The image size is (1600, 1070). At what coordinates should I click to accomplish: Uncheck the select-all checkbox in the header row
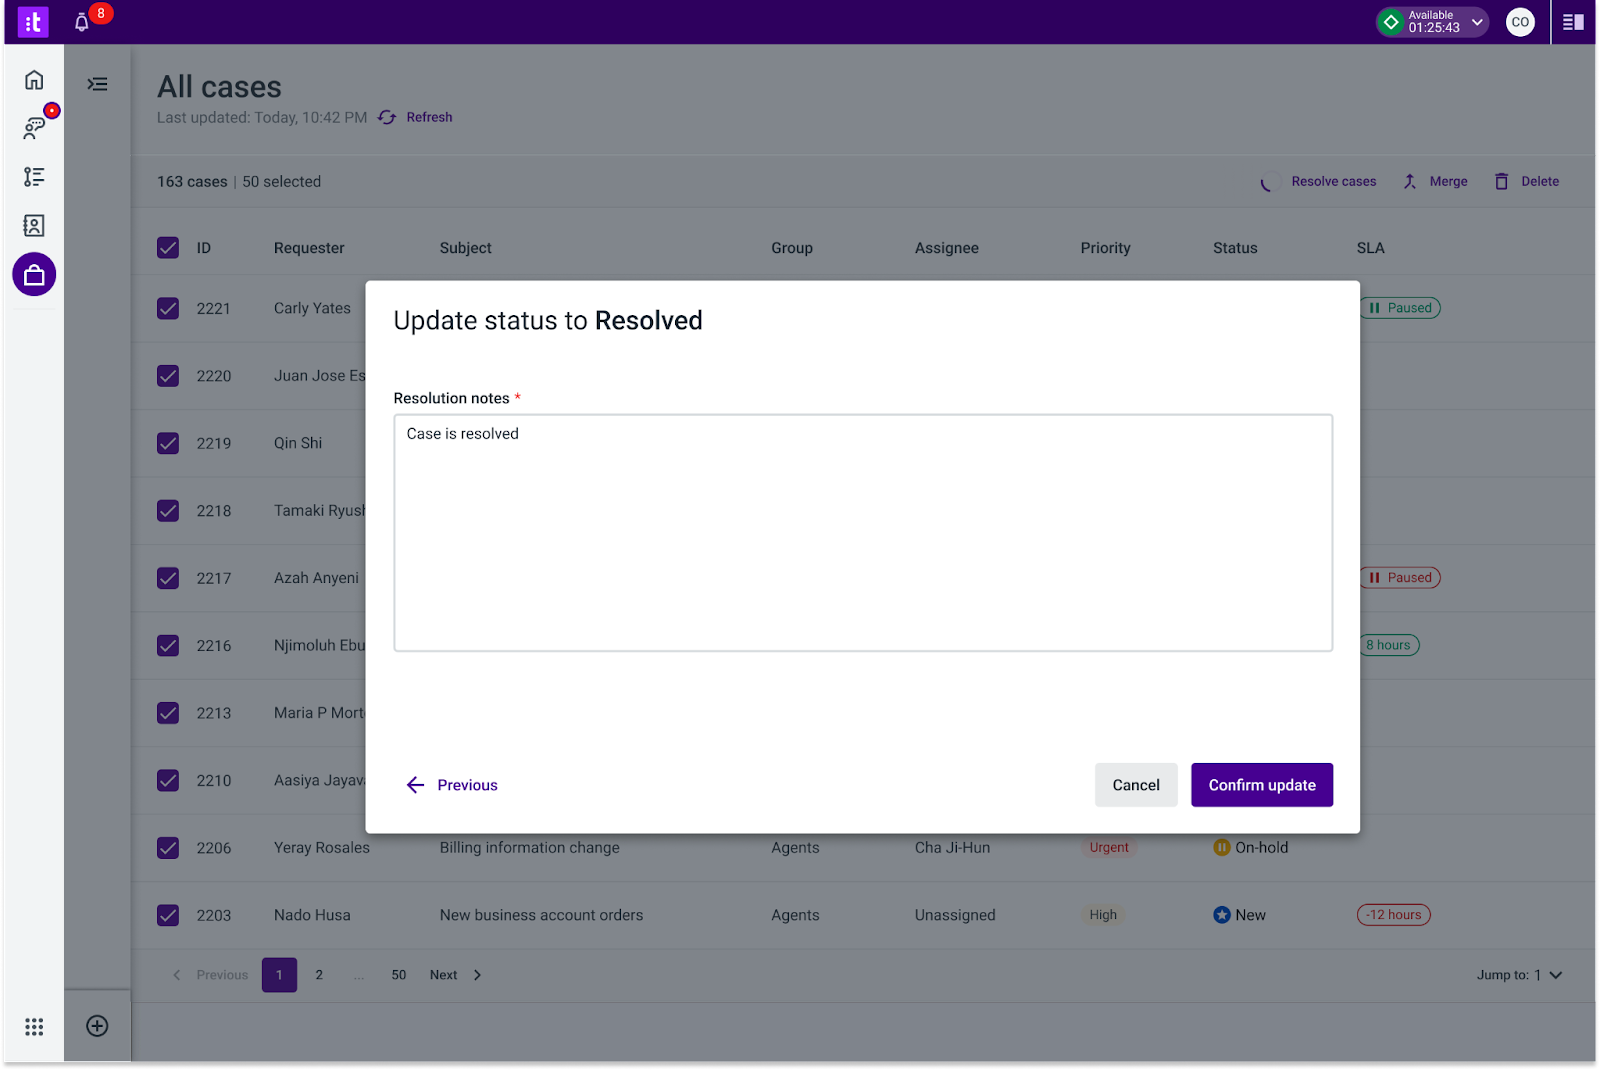(167, 247)
